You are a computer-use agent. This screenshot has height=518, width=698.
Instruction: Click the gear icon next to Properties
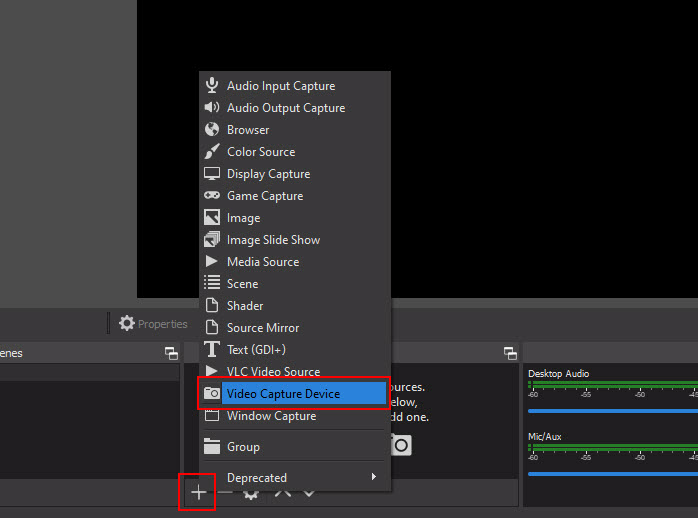(x=127, y=323)
